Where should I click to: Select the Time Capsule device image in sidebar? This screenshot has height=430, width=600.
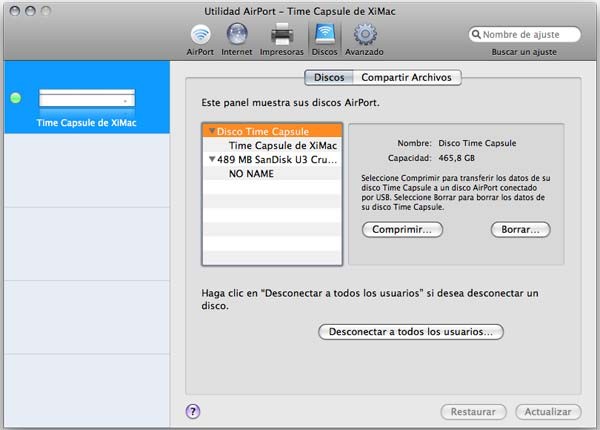[87, 98]
